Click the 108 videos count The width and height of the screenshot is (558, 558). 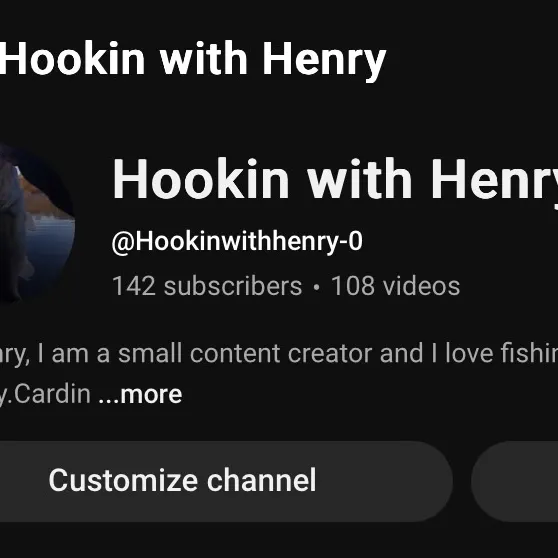[x=395, y=286]
